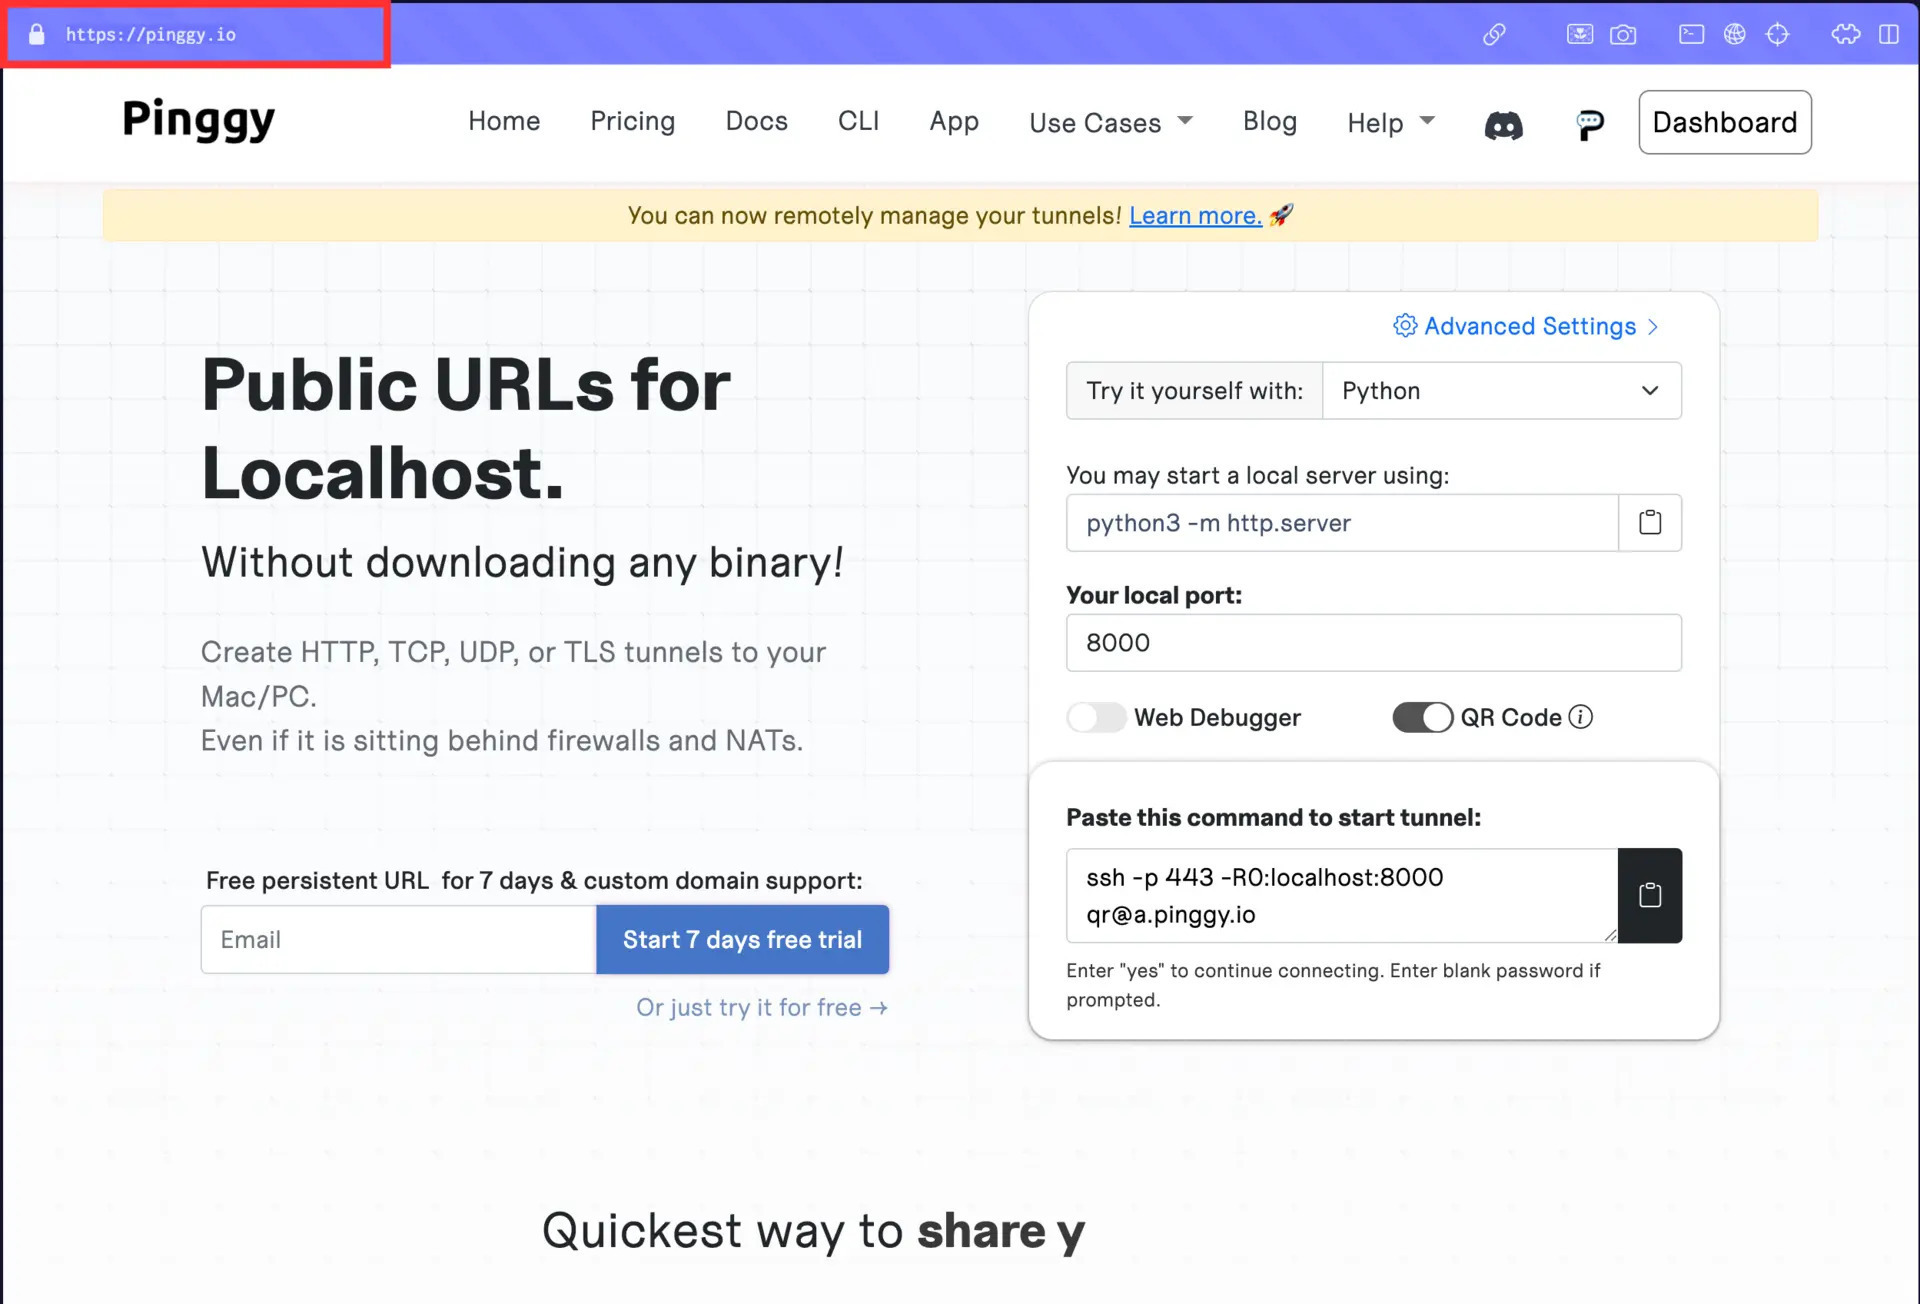The height and width of the screenshot is (1304, 1920).
Task: Click Or just try it for free link
Action: [762, 1007]
